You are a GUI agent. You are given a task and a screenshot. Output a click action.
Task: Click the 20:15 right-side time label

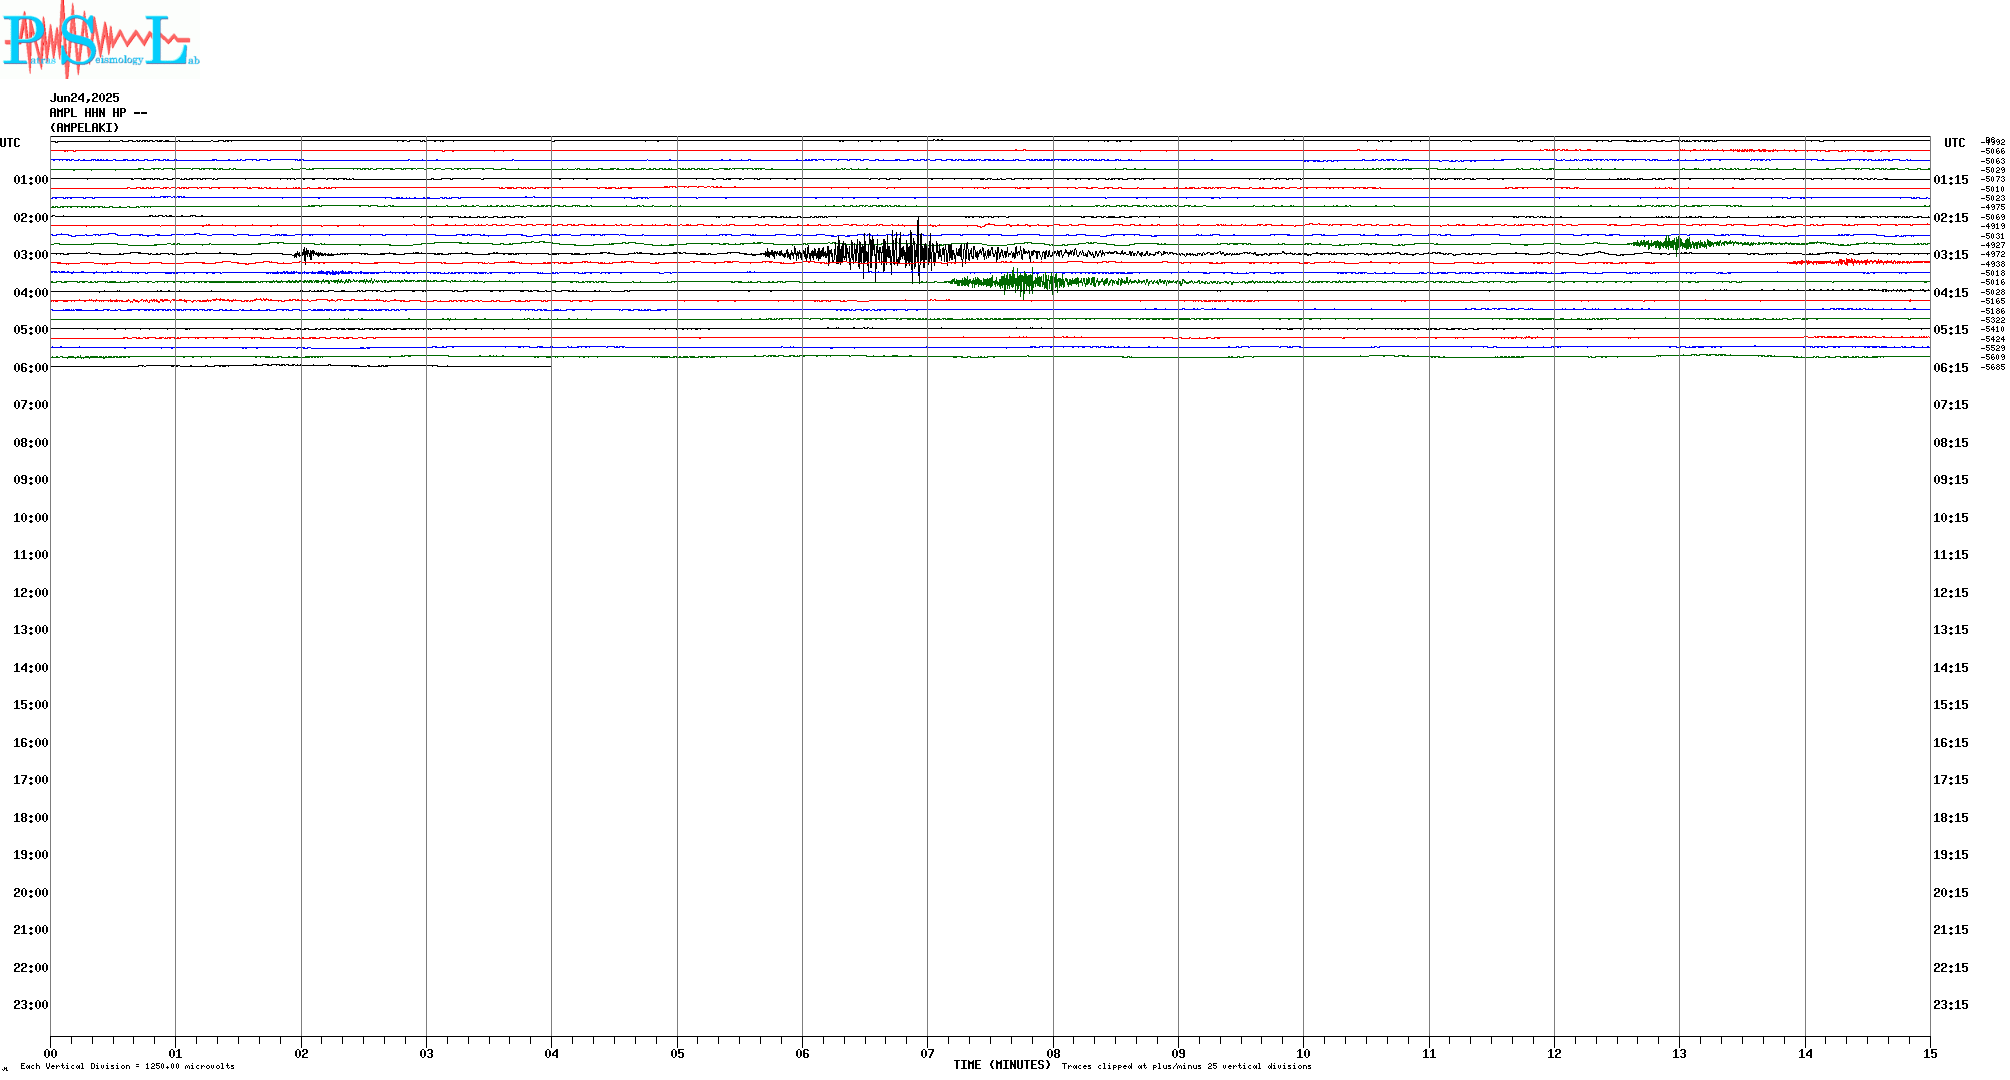(x=1951, y=893)
